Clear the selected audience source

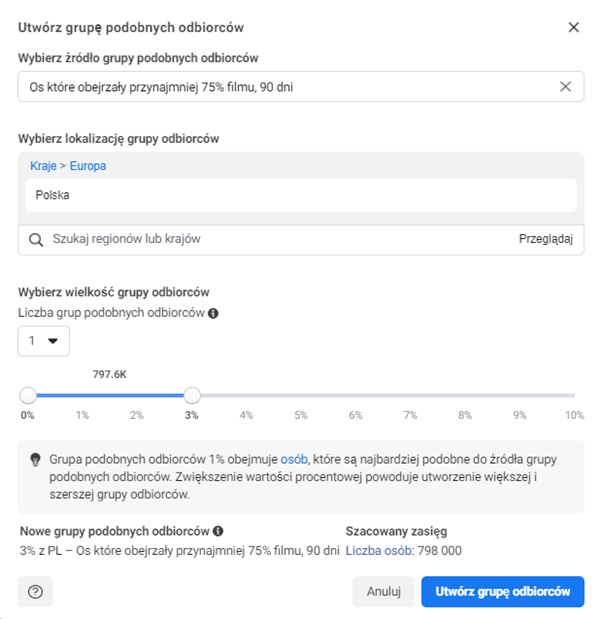click(x=565, y=87)
